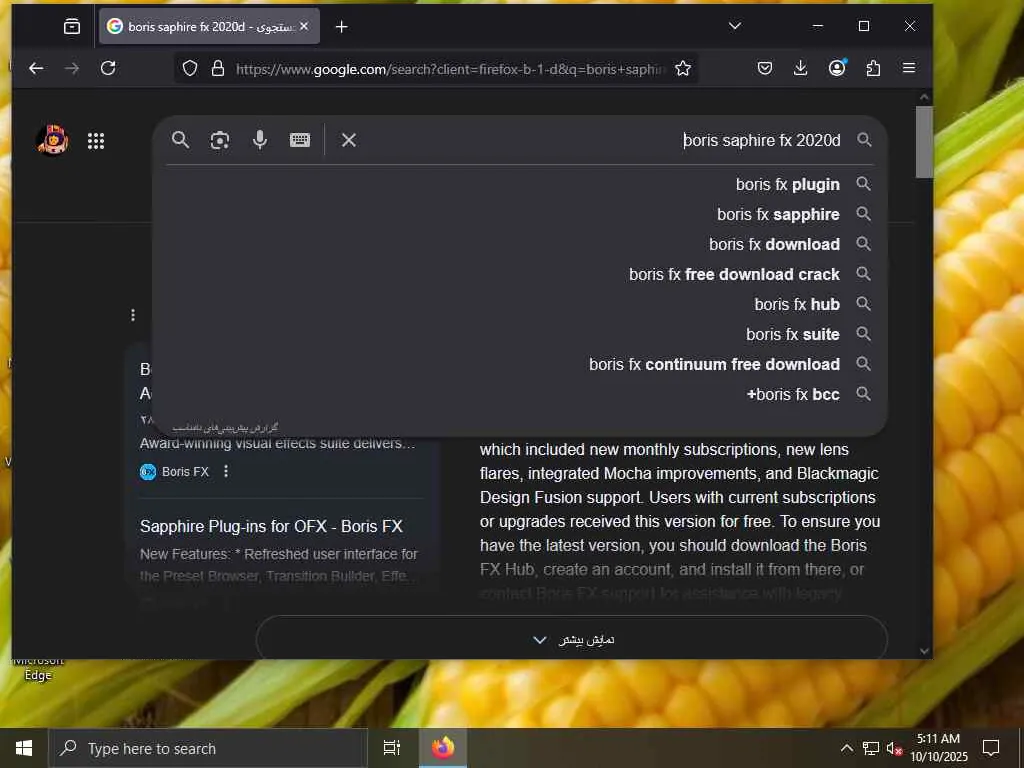The width and height of the screenshot is (1024, 768).
Task: Click the tracking protection shield icon
Action: 190,68
